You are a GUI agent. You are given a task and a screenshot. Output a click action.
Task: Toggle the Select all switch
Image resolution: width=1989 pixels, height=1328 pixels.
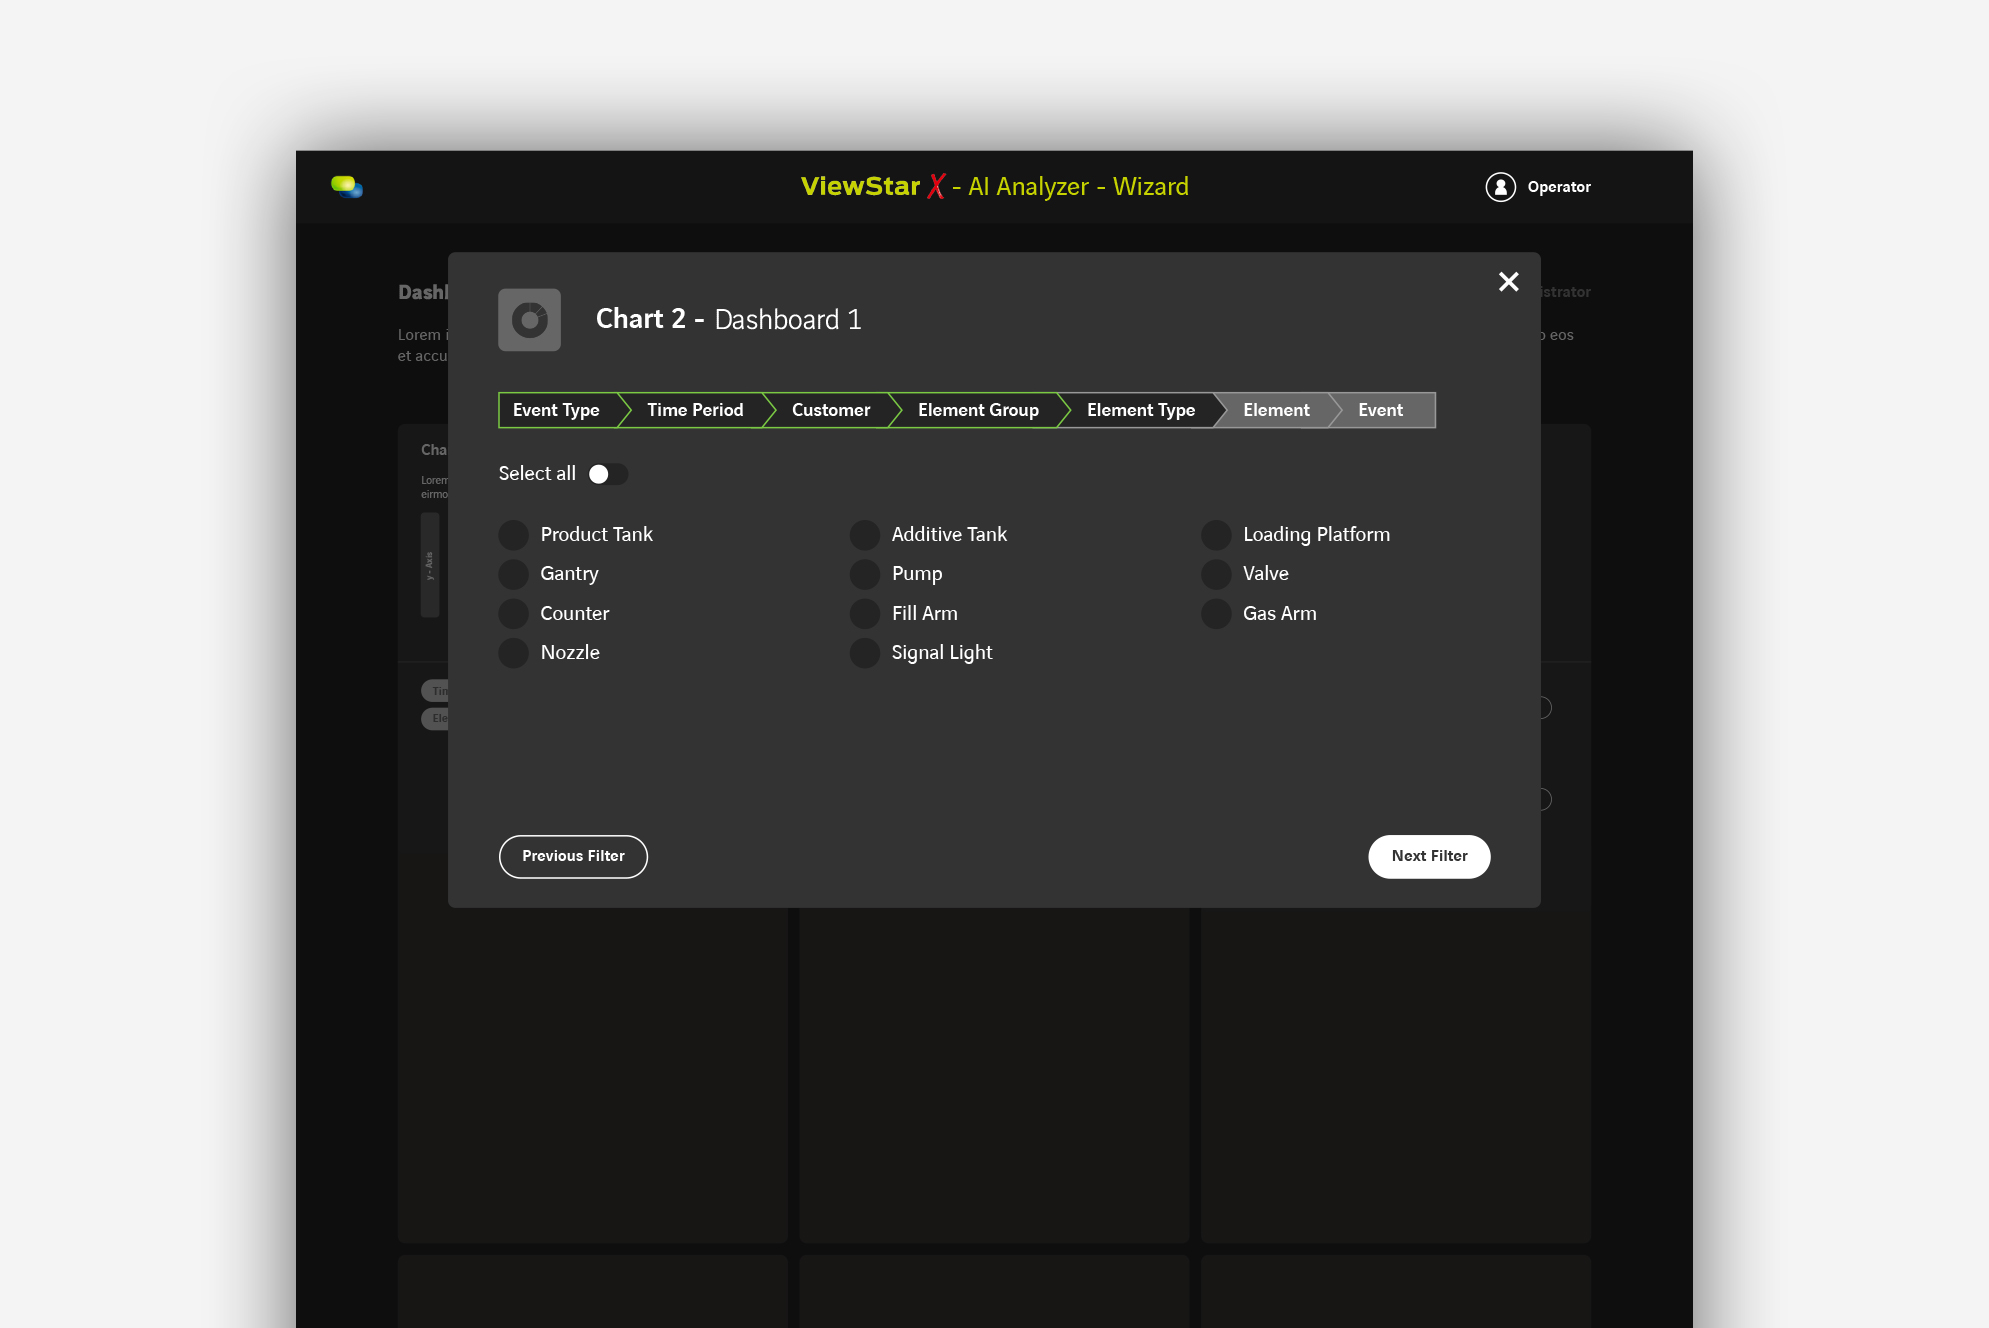608,474
